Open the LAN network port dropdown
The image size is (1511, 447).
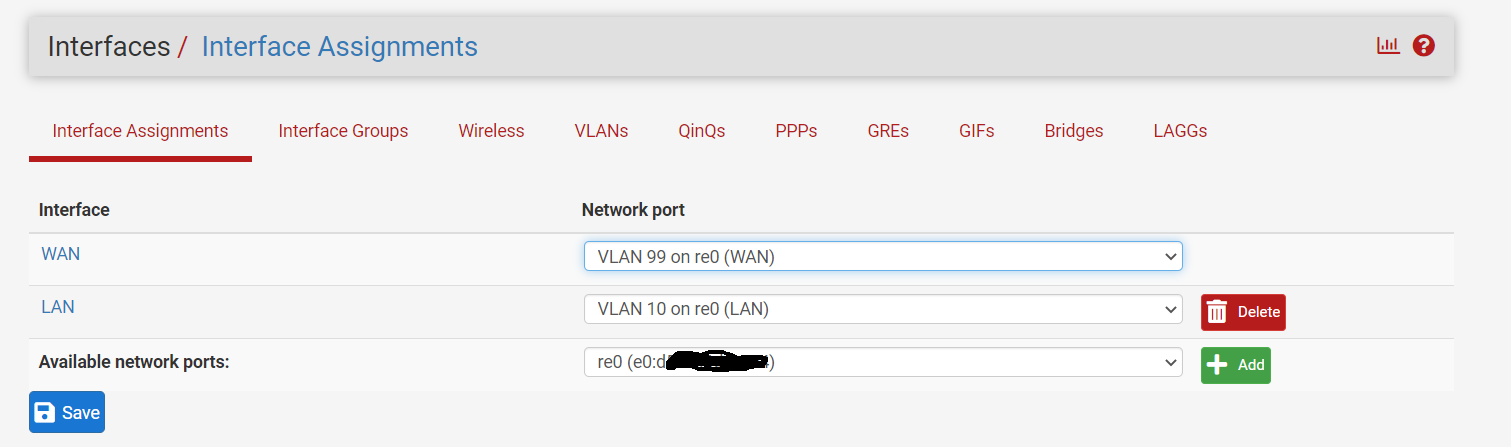coord(883,310)
